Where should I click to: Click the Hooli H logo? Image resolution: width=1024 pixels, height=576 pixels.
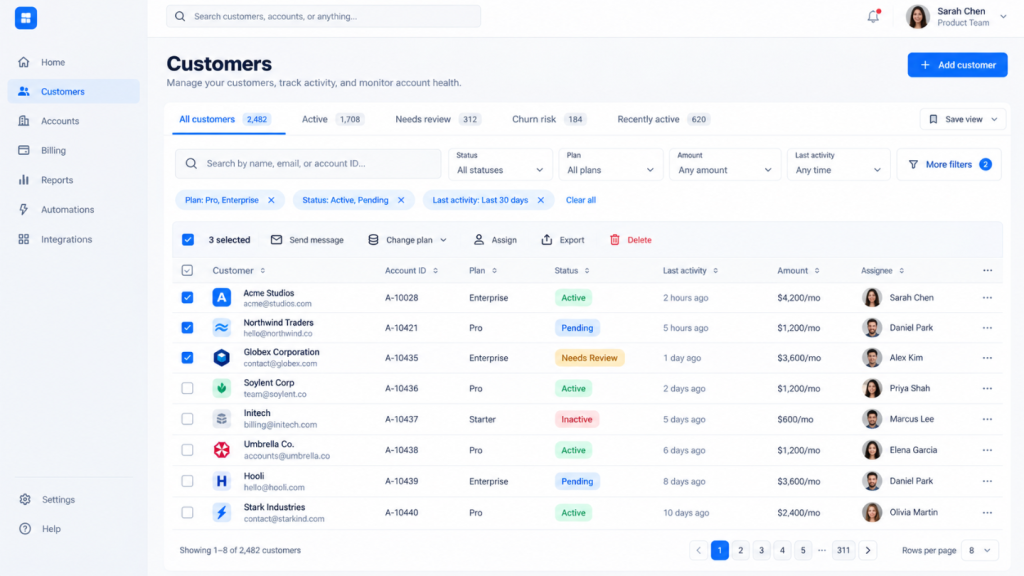click(x=221, y=481)
